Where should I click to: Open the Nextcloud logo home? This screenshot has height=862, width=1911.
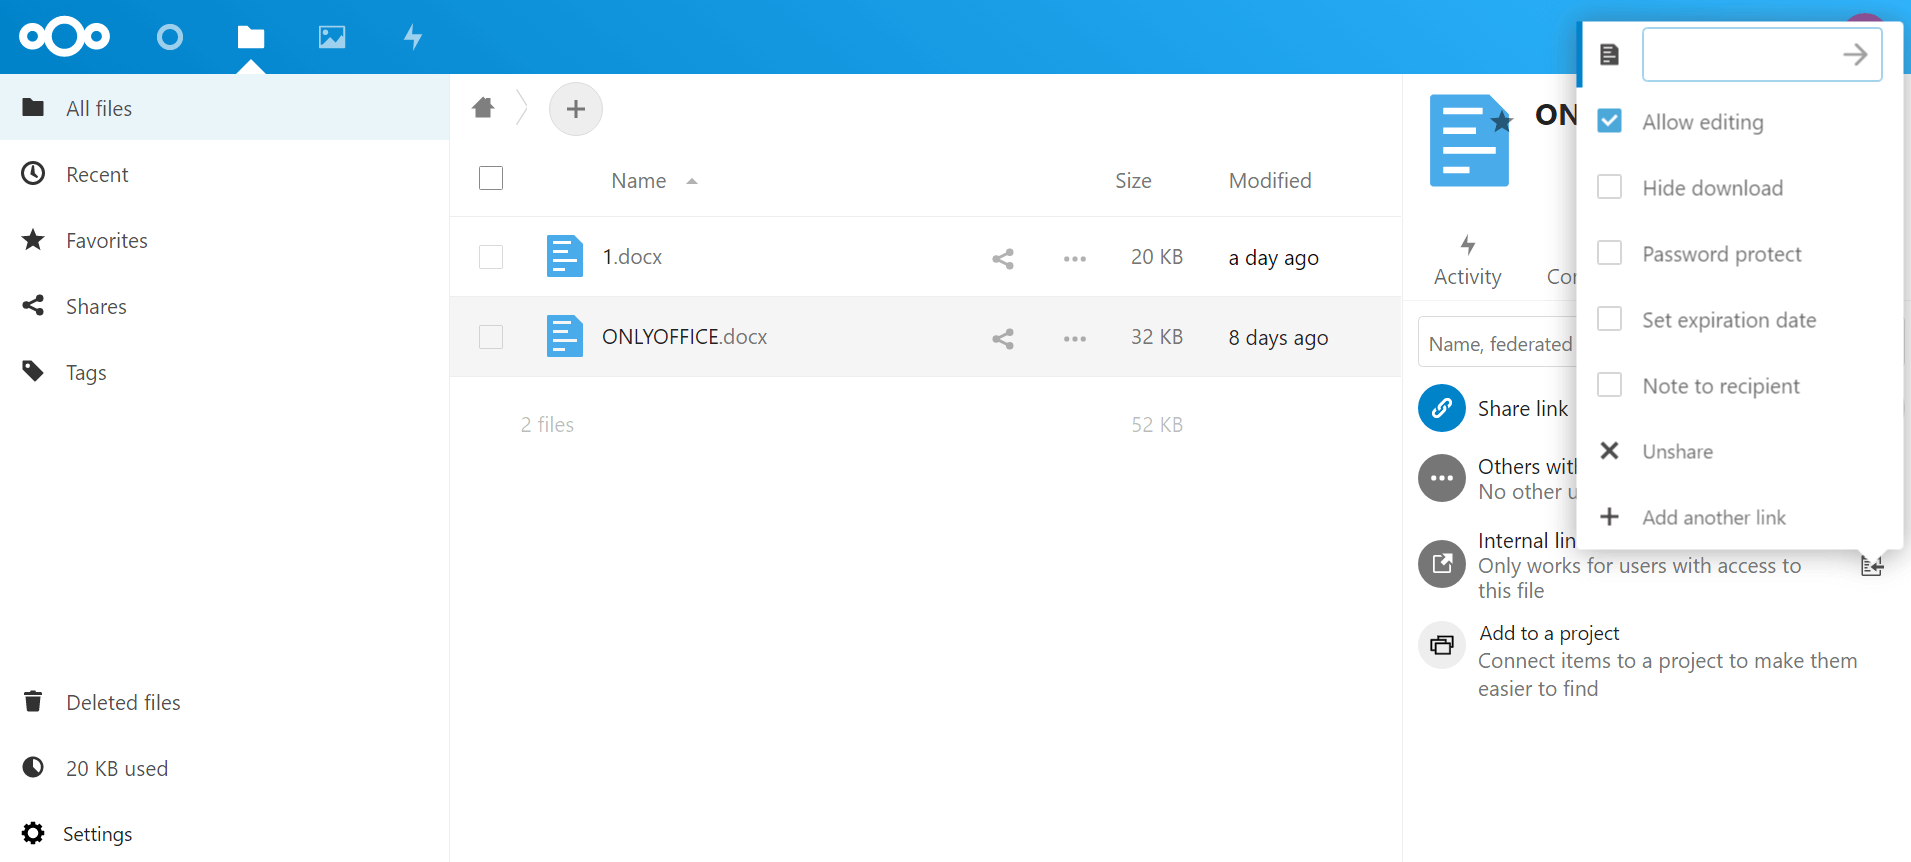pyautogui.click(x=65, y=37)
